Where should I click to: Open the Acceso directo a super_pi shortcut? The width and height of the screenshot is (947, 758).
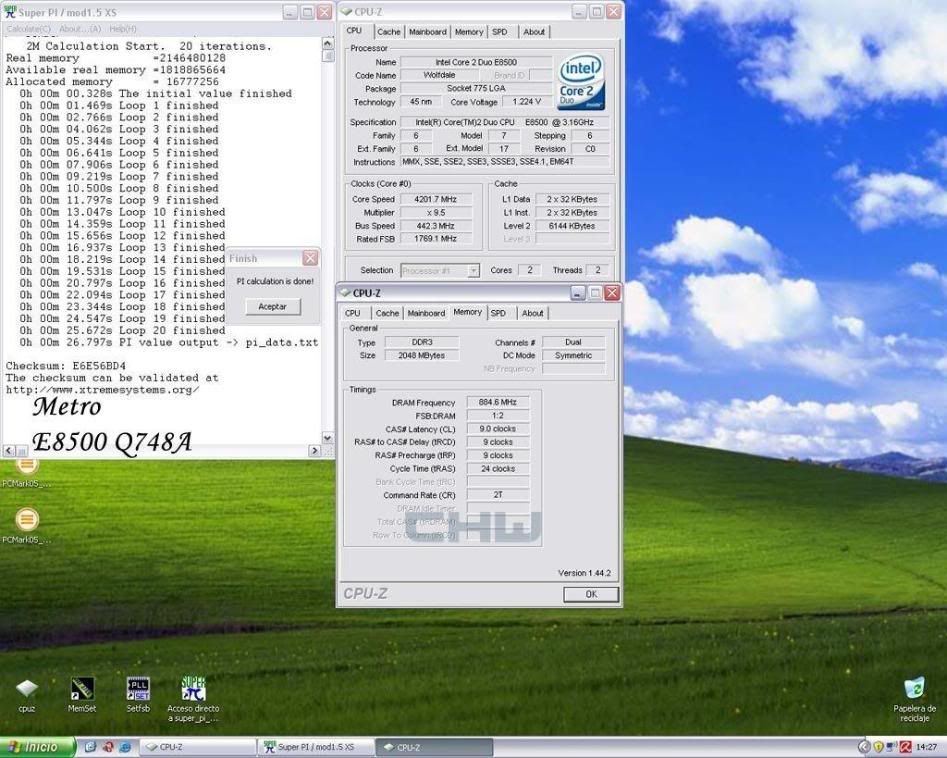point(193,699)
